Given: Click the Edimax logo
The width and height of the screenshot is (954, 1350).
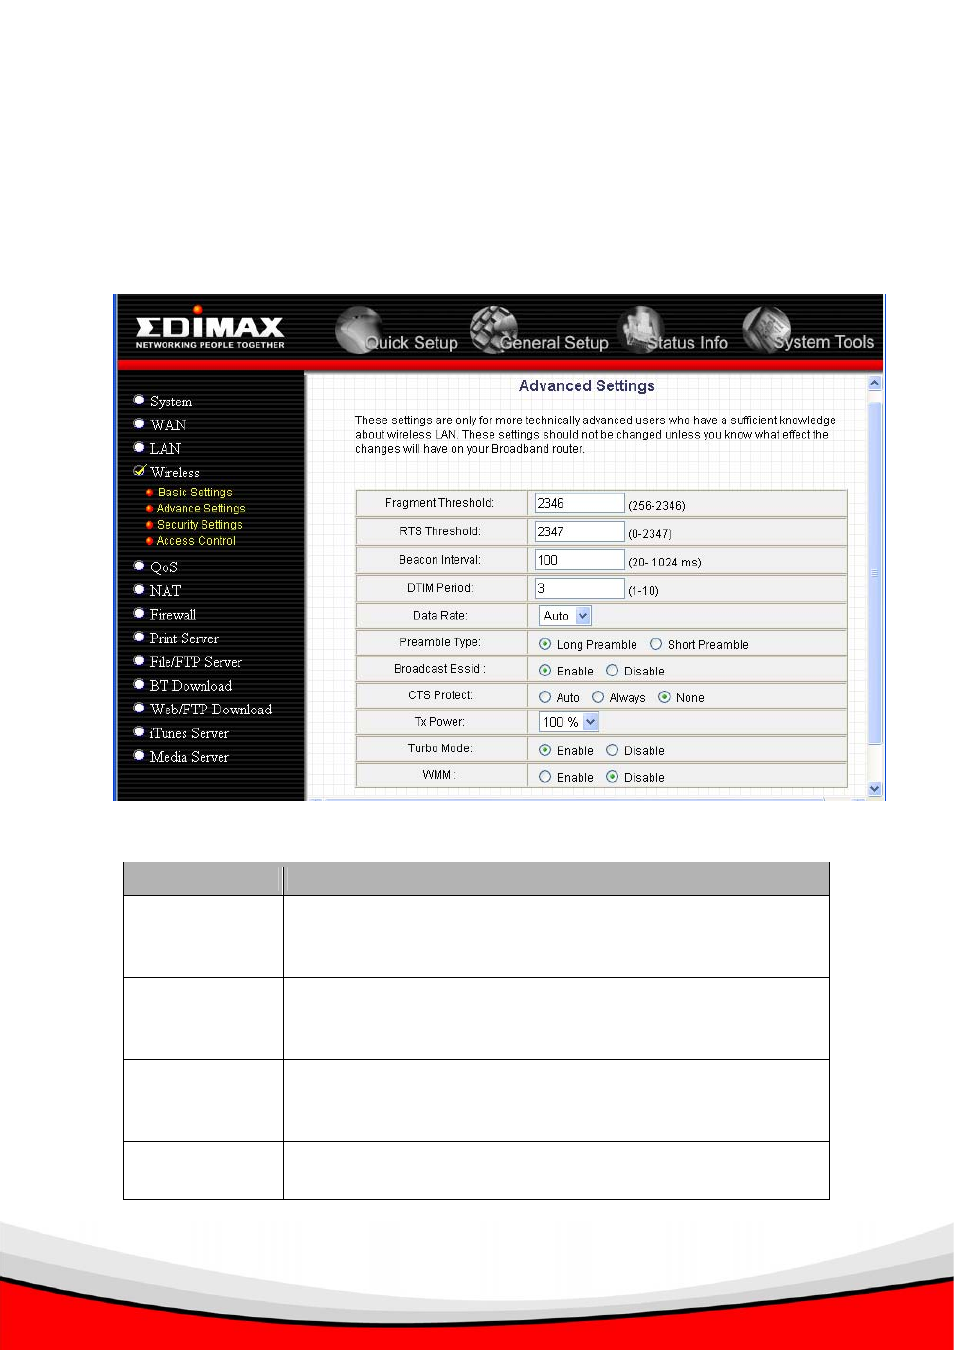Looking at the screenshot, I should click(210, 329).
